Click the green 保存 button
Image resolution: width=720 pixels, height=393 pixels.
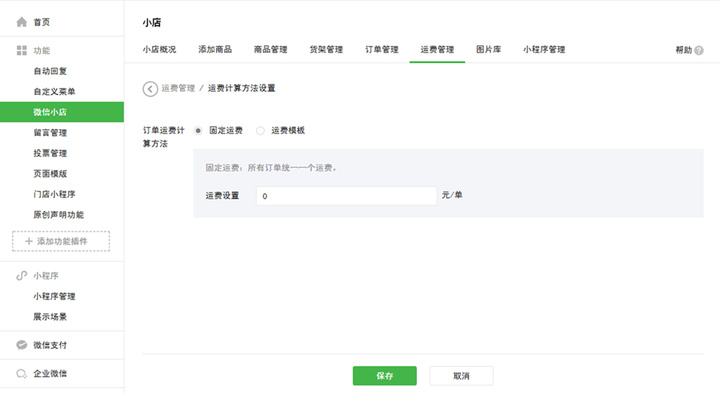point(385,376)
